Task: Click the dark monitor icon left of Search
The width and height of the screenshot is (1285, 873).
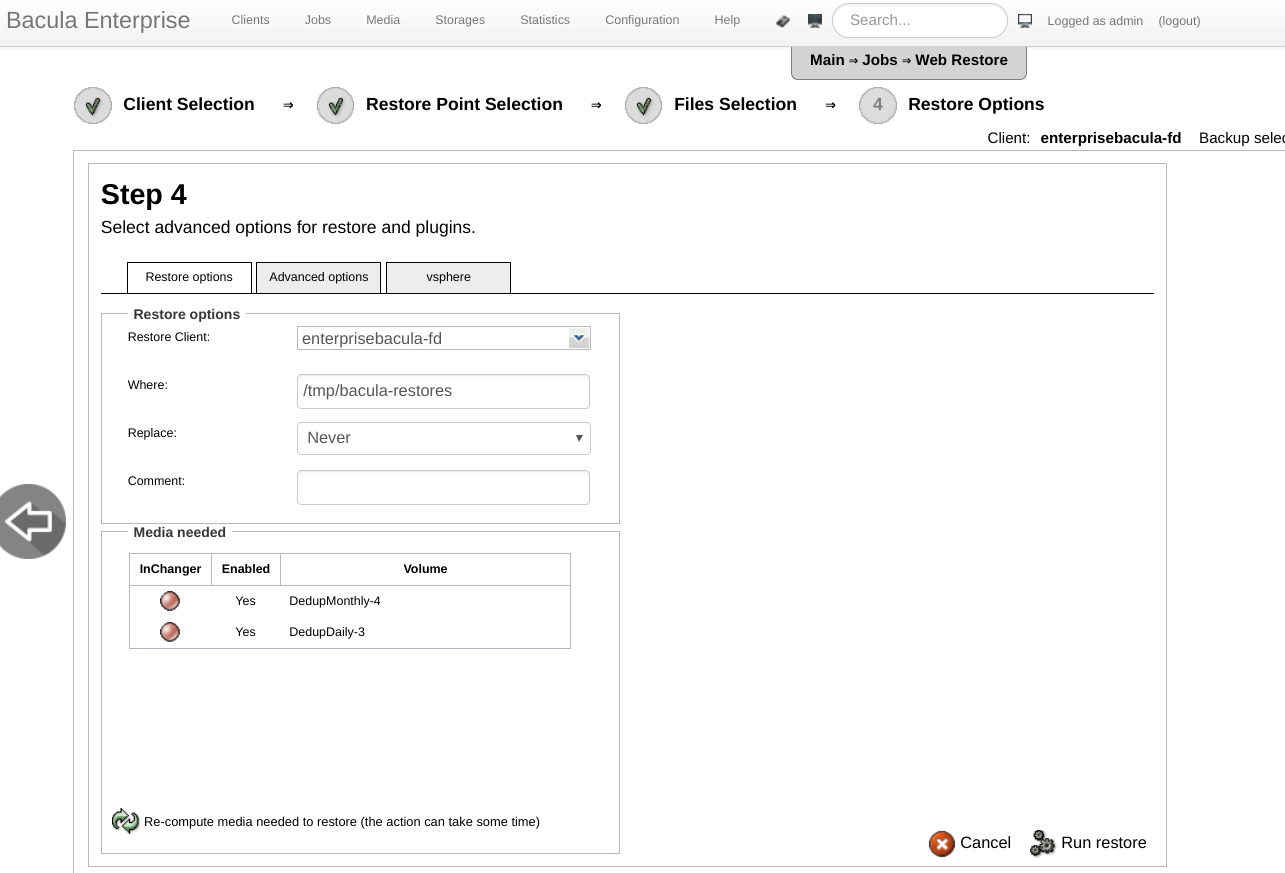Action: pos(815,21)
